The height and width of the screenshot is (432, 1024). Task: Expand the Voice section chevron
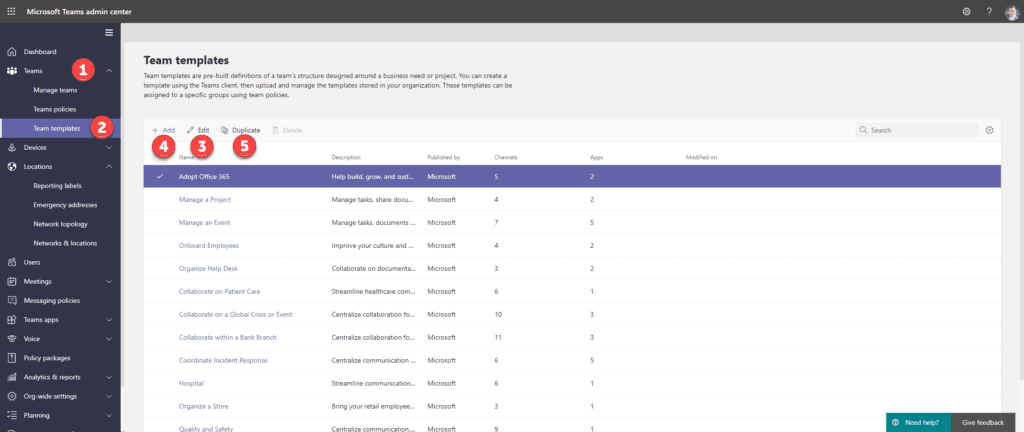coord(109,339)
